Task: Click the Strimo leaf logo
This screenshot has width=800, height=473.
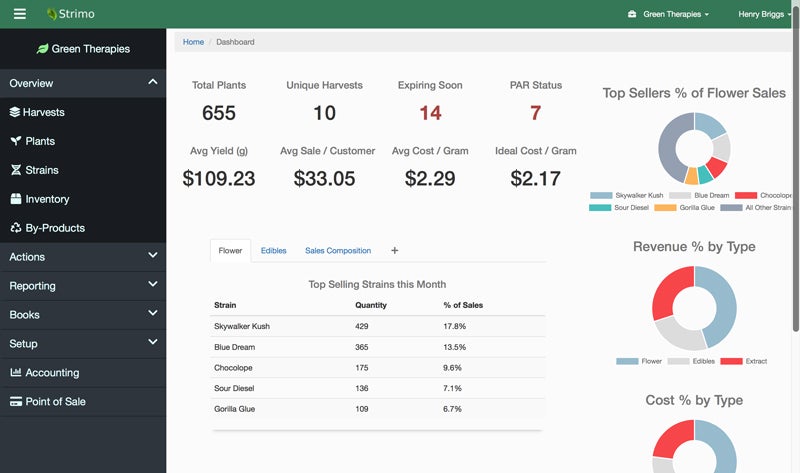Action: point(52,14)
